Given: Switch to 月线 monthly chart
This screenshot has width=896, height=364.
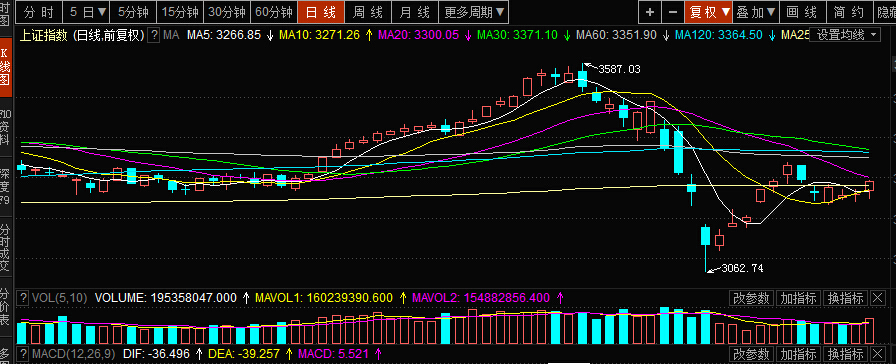Looking at the screenshot, I should pos(415,11).
